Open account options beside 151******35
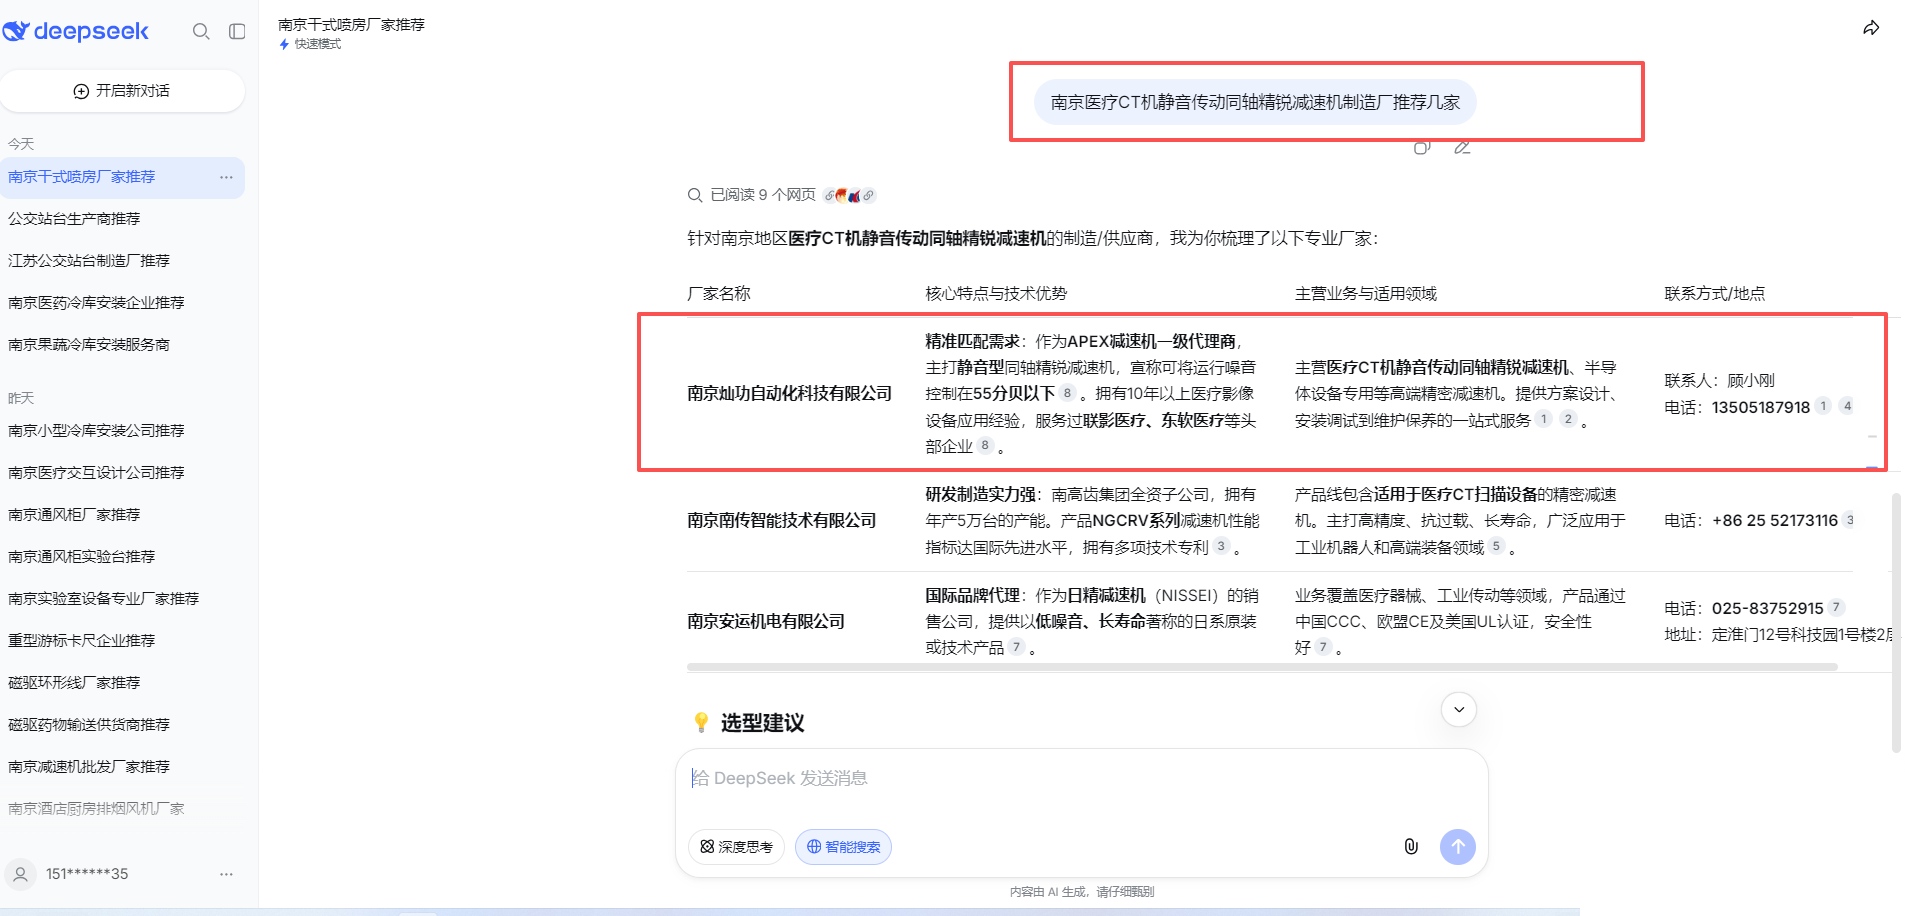The height and width of the screenshot is (916, 1905). click(x=226, y=874)
